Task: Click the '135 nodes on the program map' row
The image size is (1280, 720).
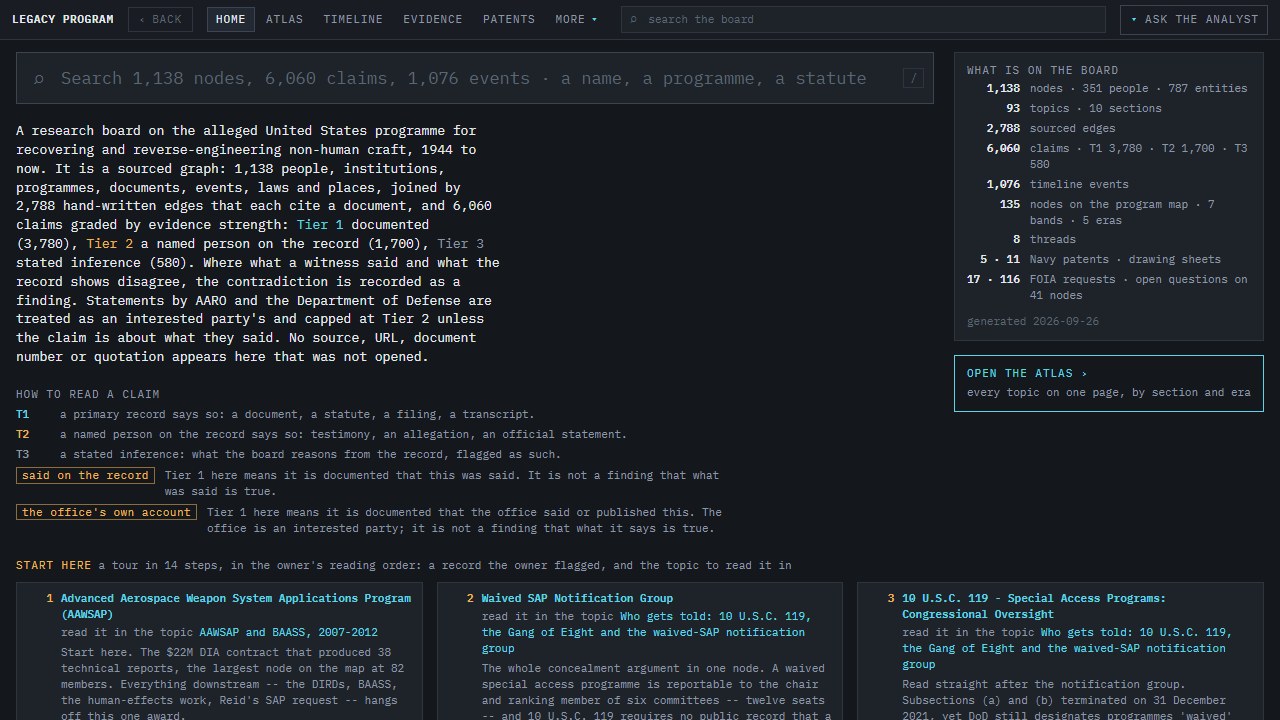Action: [1109, 212]
